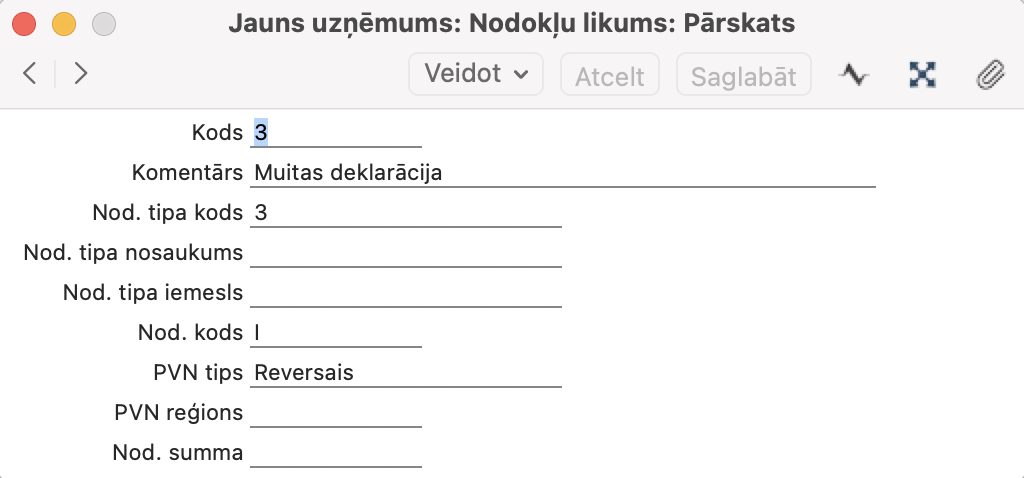Click the PVN reģions field
The width and height of the screenshot is (1024, 478).
[336, 413]
